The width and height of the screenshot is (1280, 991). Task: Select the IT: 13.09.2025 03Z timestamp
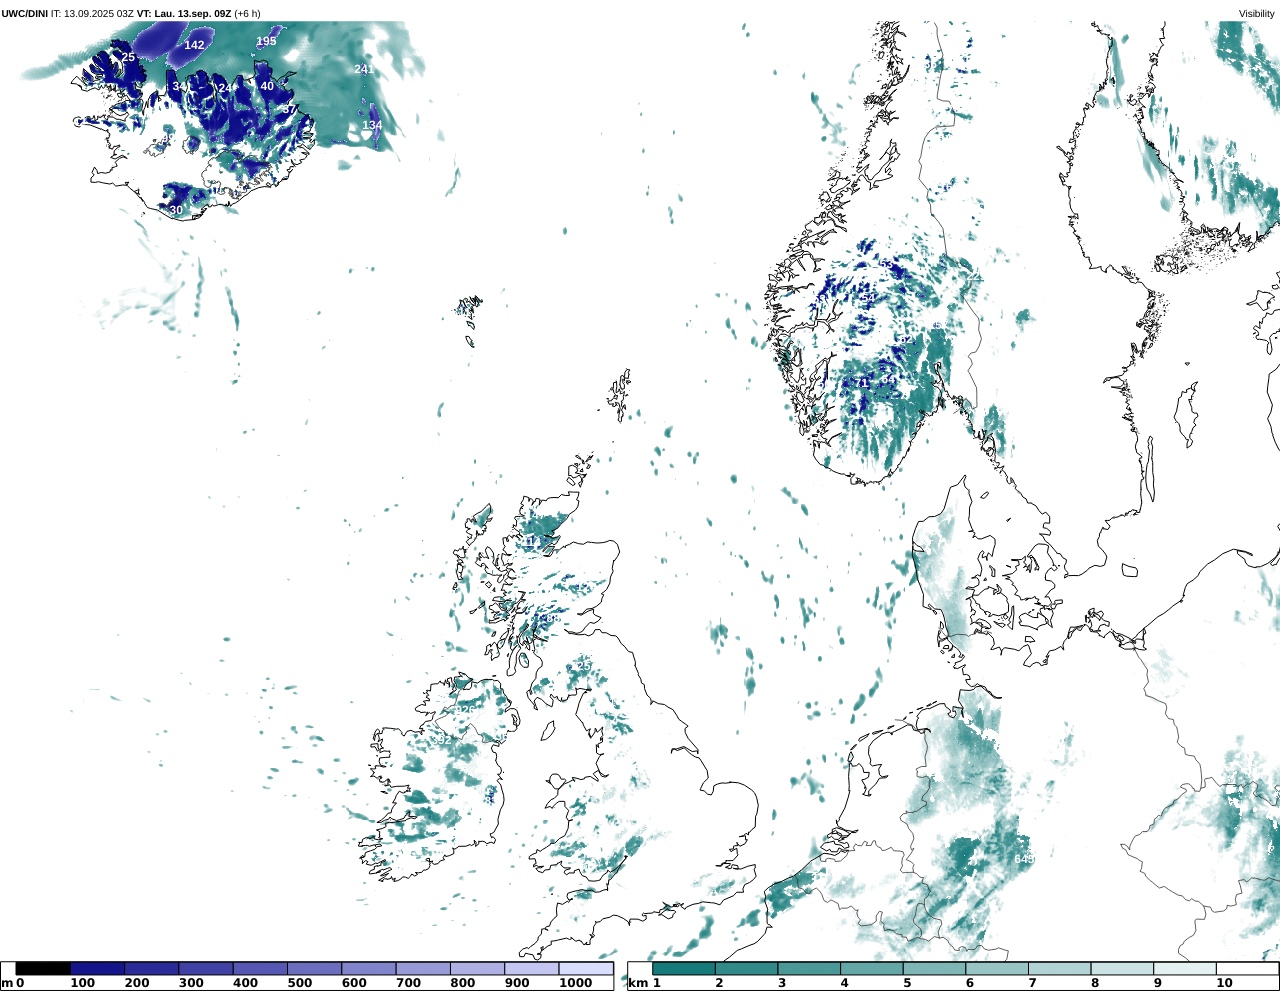pyautogui.click(x=93, y=13)
